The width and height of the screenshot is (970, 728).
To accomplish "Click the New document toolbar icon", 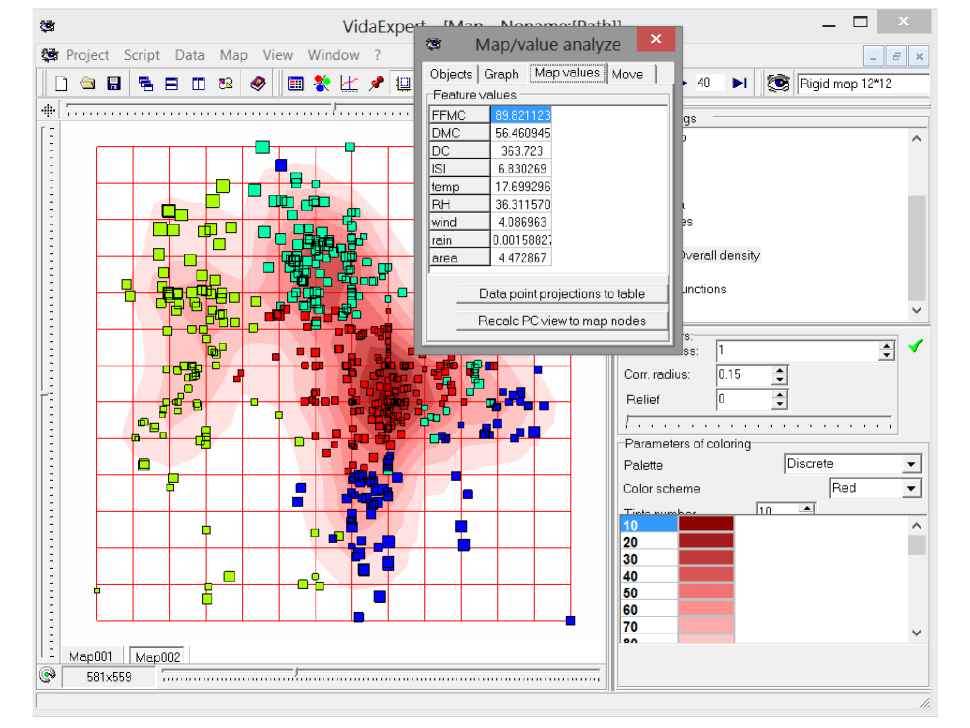I will 62,84.
